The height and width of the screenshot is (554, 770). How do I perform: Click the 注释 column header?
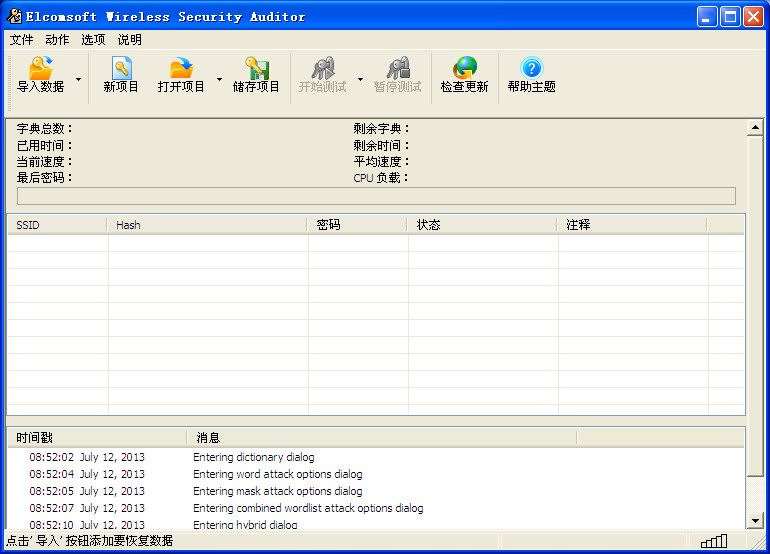632,225
